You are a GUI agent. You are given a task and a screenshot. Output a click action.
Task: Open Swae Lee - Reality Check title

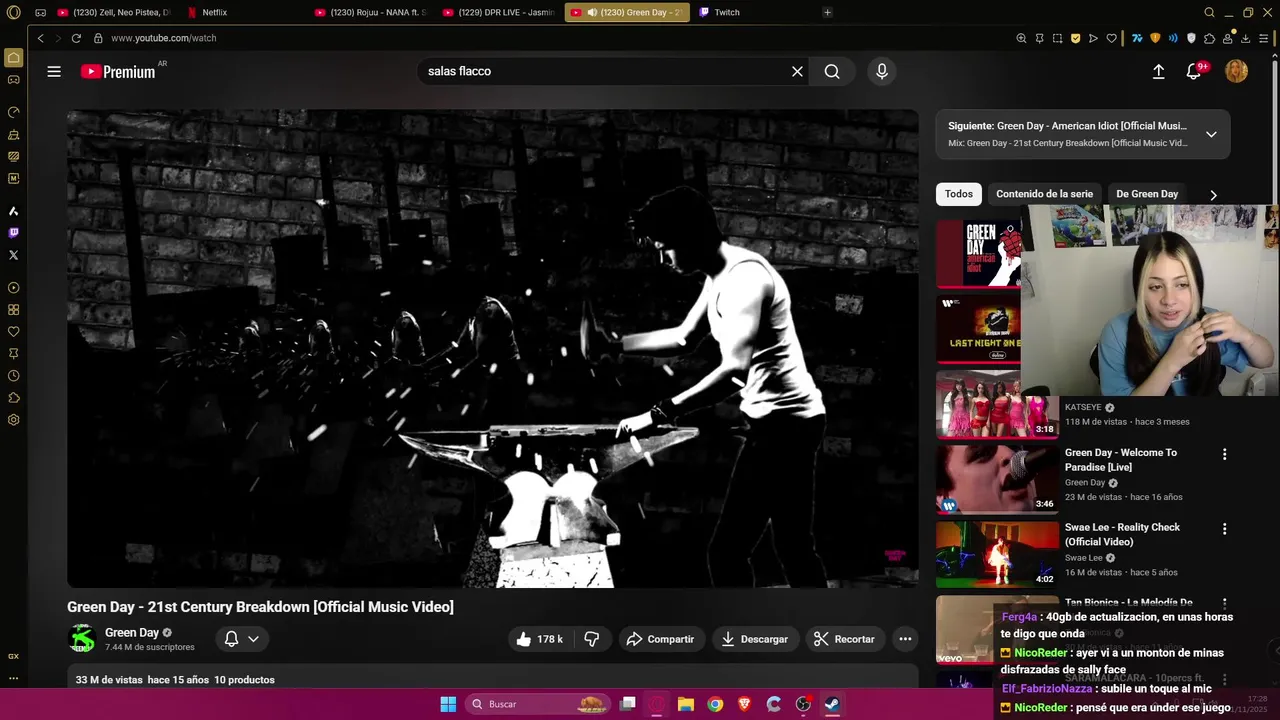click(x=1122, y=535)
